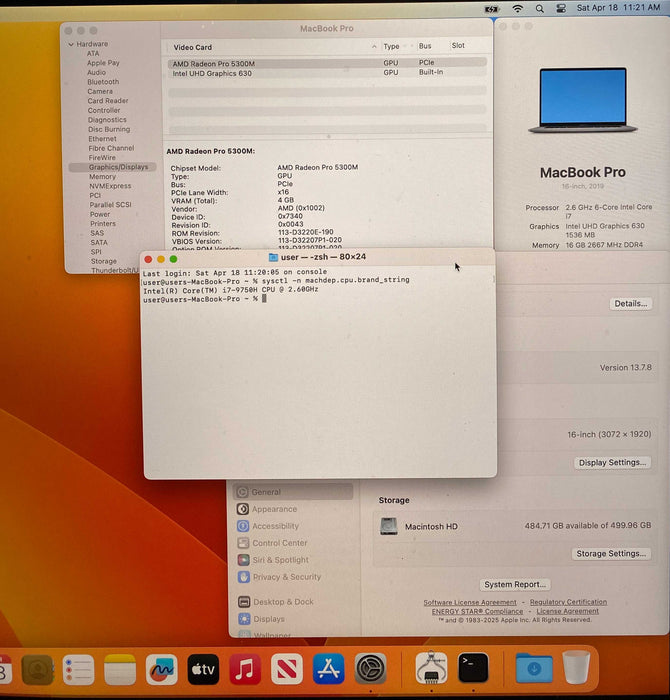Select the Intel UHD Graphics 630 row
Image resolution: width=670 pixels, height=700 pixels.
click(x=327, y=73)
